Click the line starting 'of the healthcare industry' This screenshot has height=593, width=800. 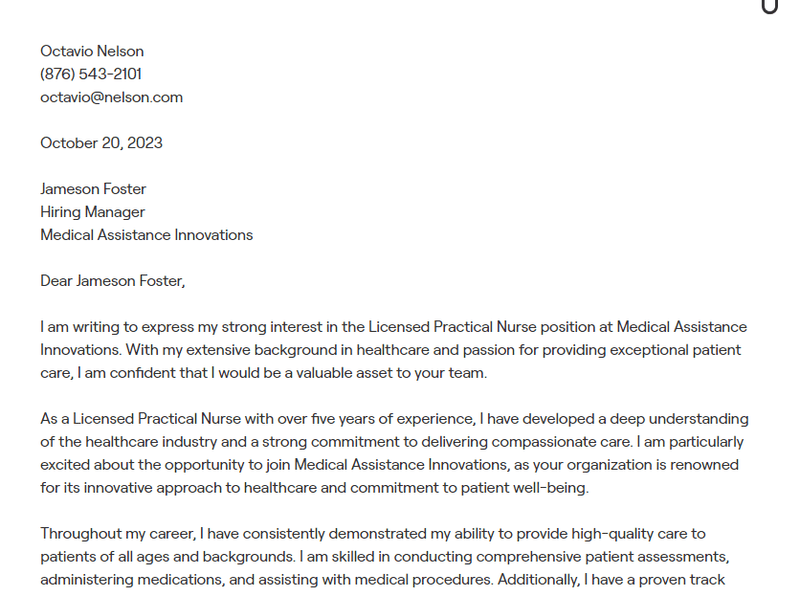tap(391, 442)
